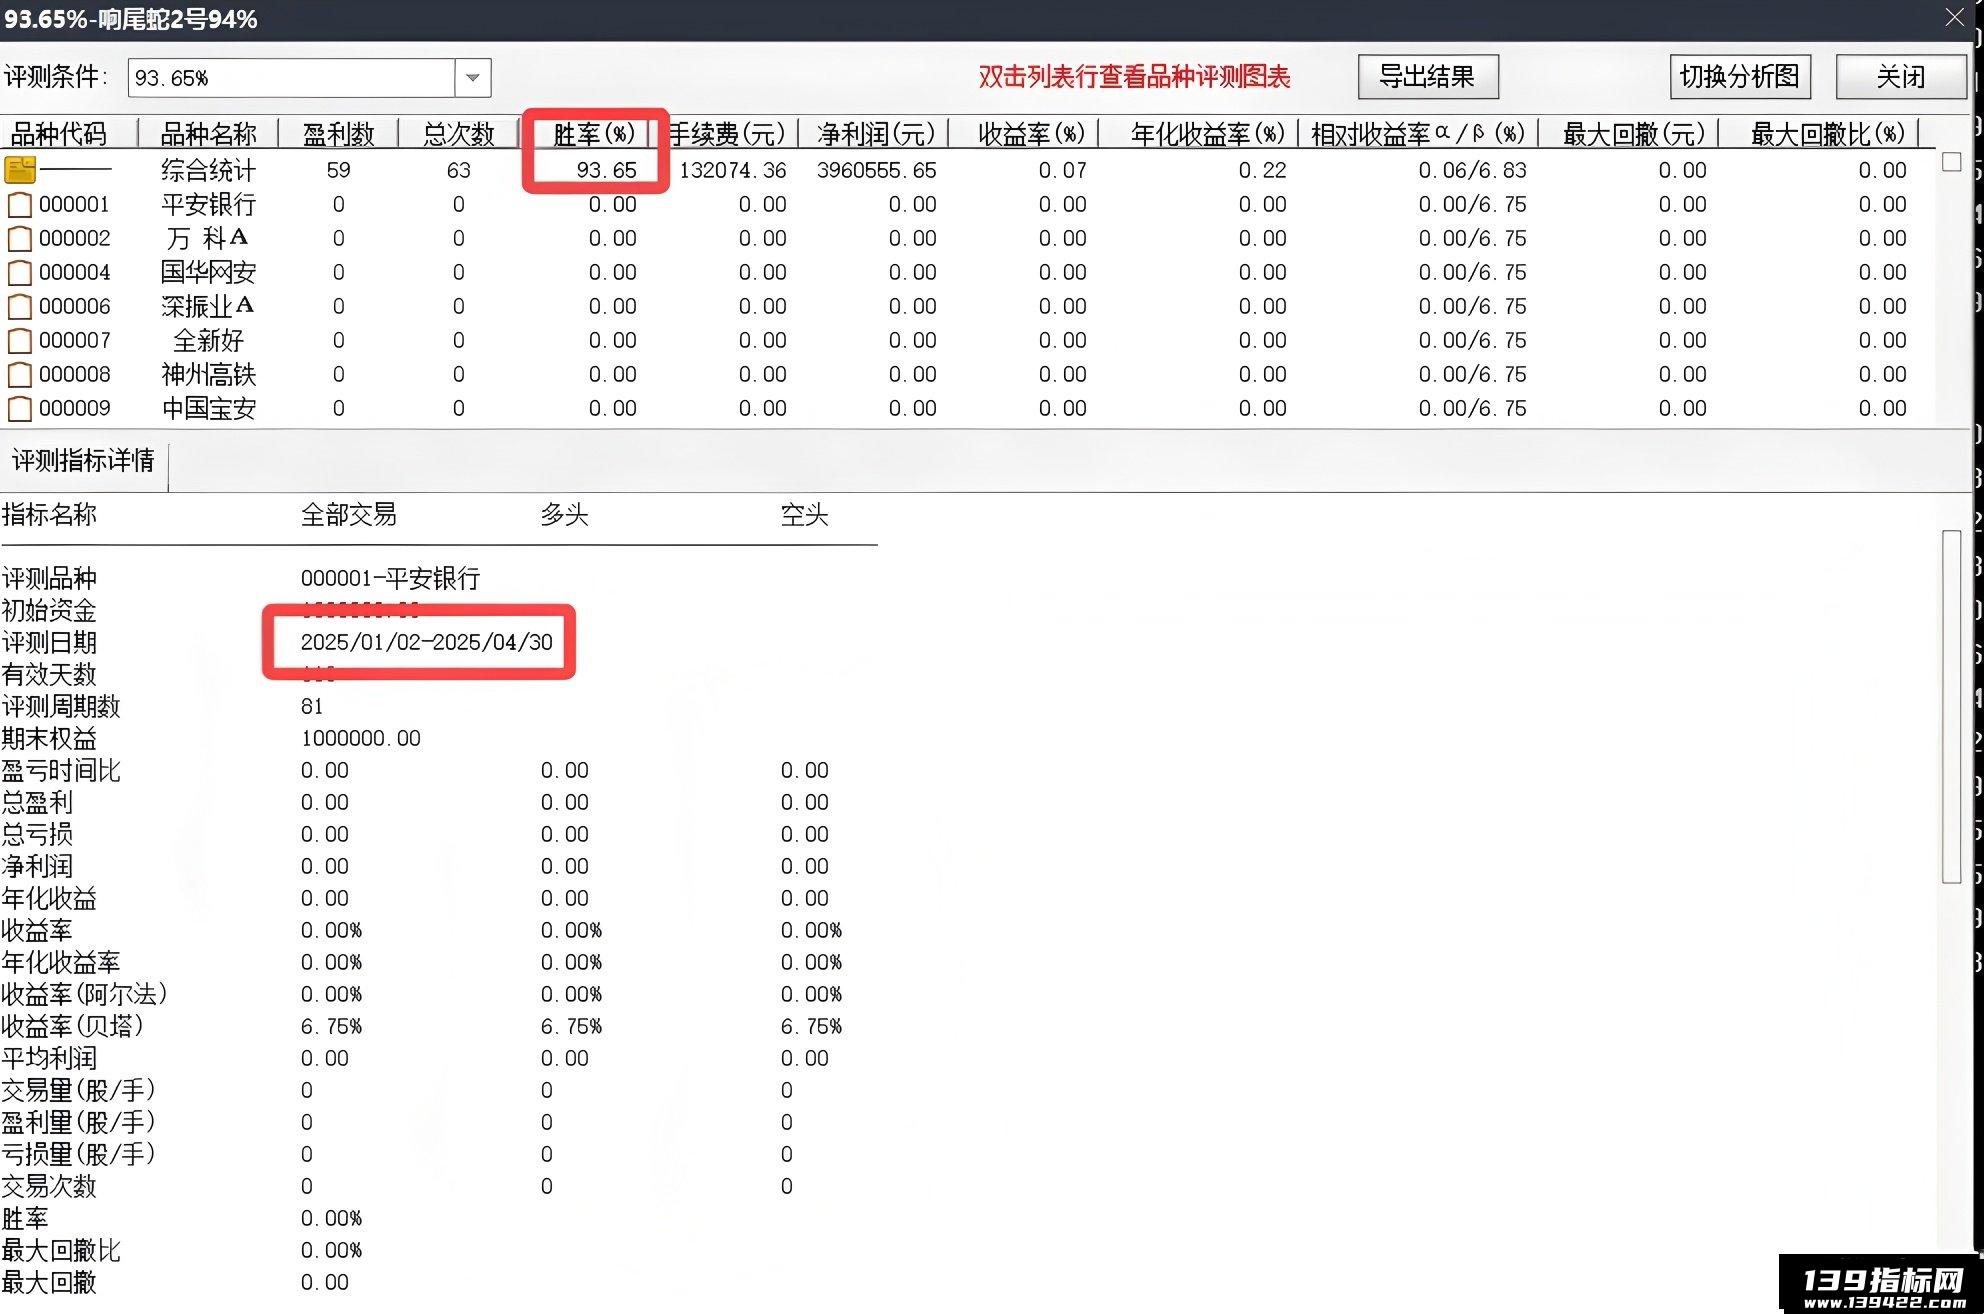Click the details panel vertical scrollbar
1984x1314 pixels.
click(1951, 707)
